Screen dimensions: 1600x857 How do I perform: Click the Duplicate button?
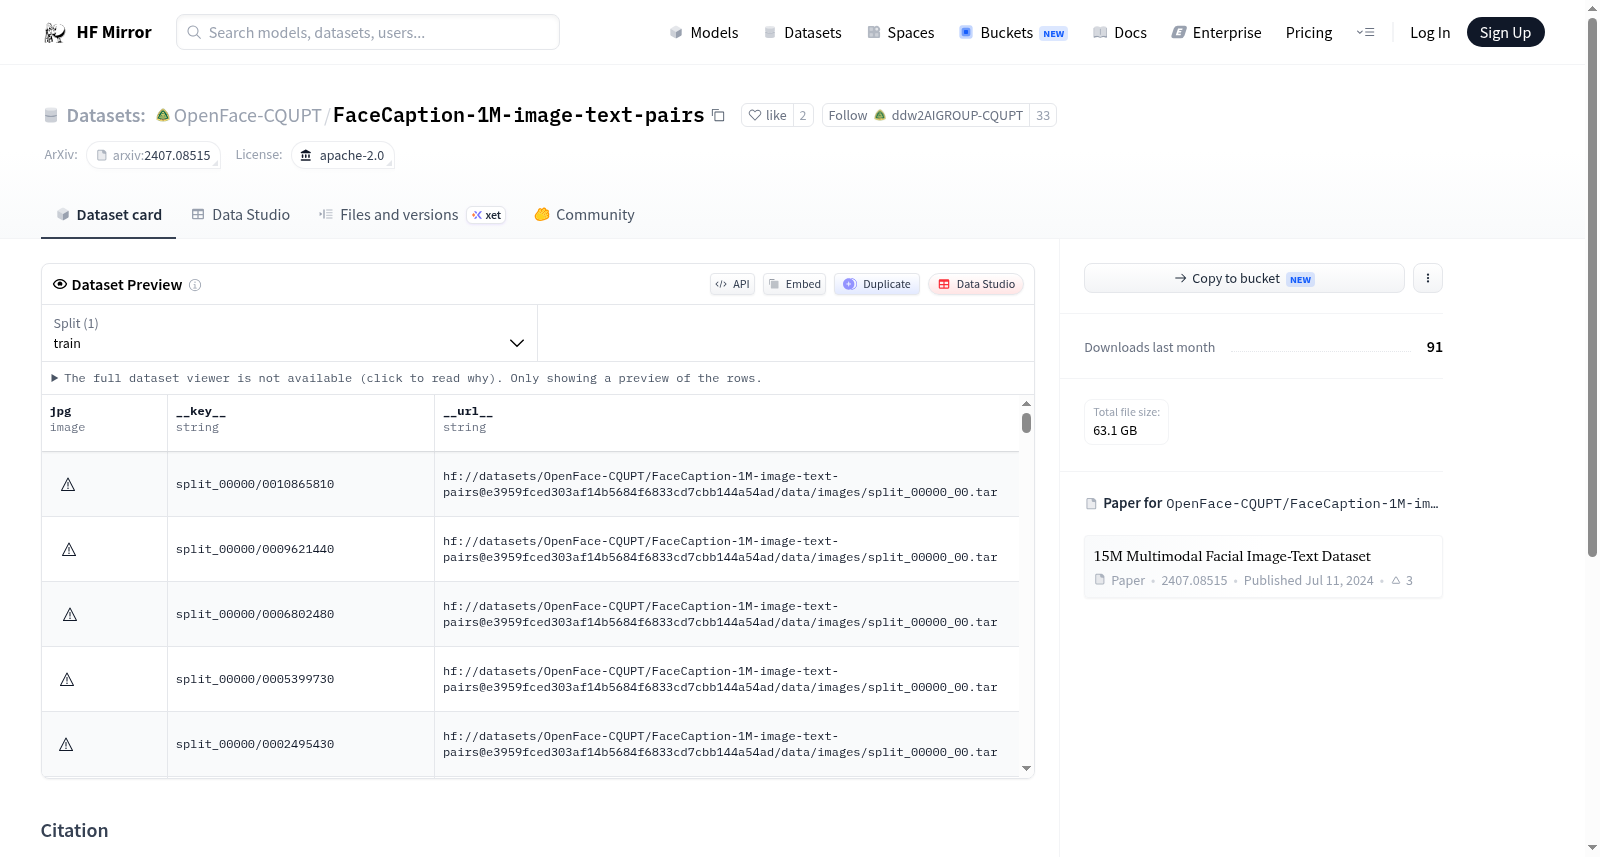click(x=877, y=284)
